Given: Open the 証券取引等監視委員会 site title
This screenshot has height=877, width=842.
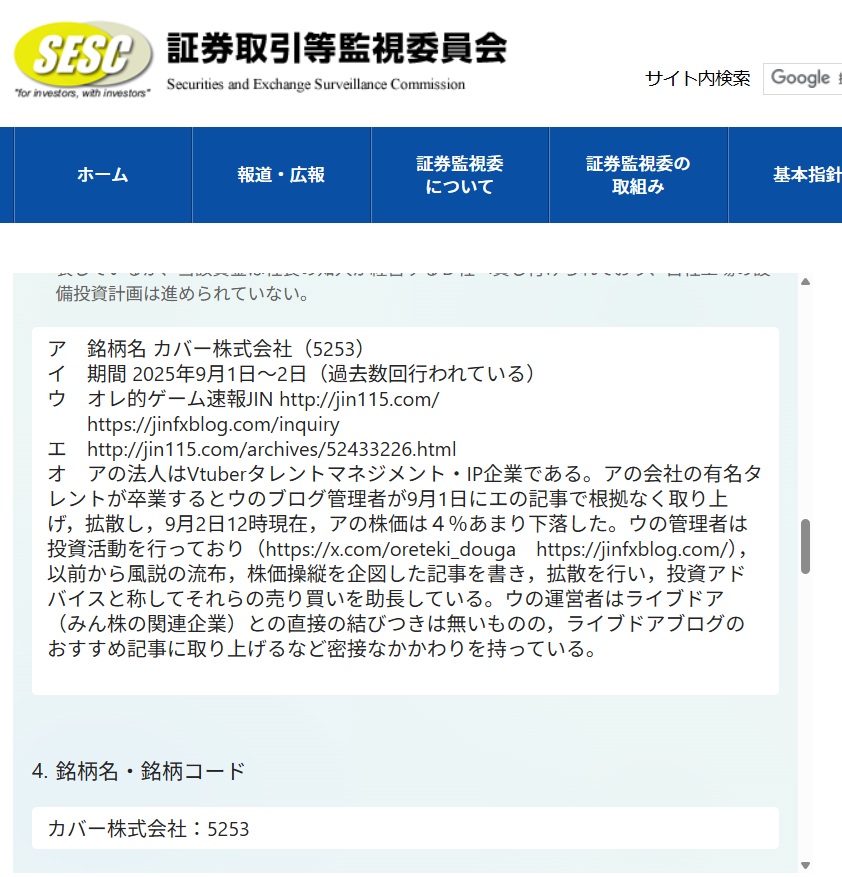Looking at the screenshot, I should pos(336,48).
